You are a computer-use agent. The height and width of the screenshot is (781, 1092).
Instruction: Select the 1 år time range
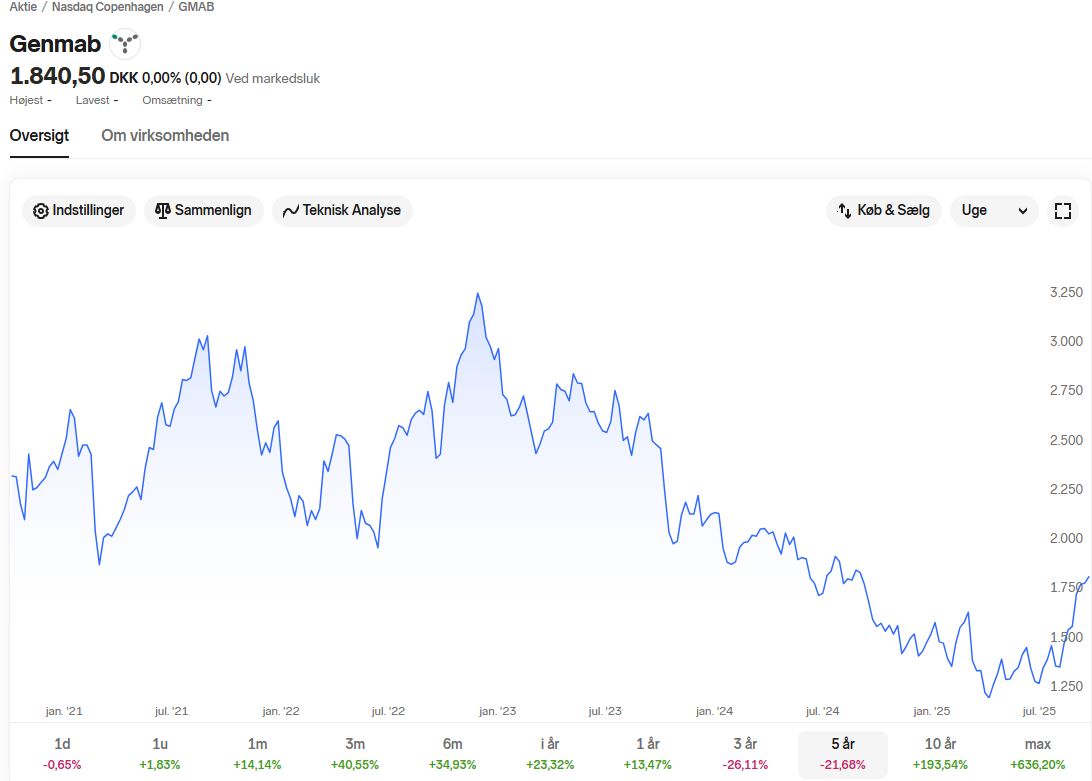click(647, 754)
